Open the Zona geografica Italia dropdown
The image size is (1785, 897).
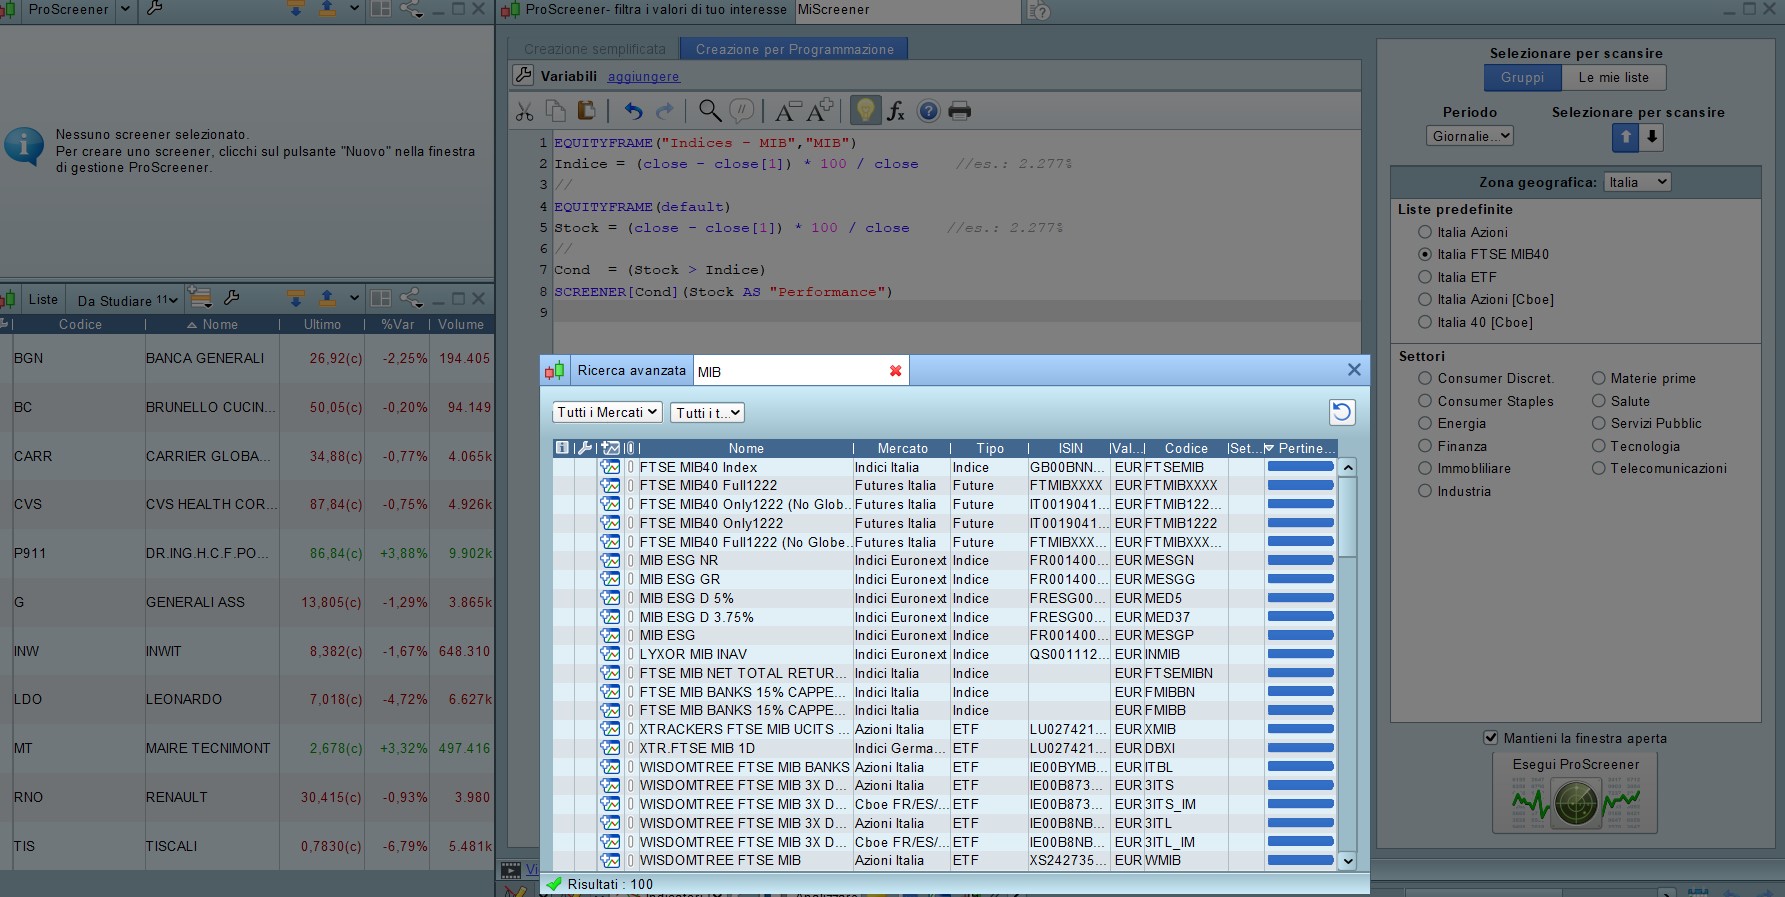tap(1637, 182)
